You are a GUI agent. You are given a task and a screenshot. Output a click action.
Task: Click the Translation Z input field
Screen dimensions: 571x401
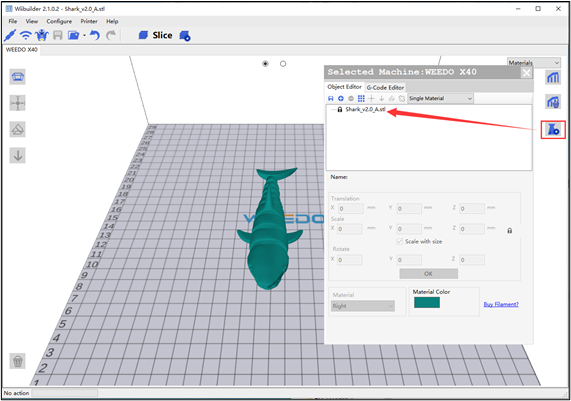click(472, 209)
